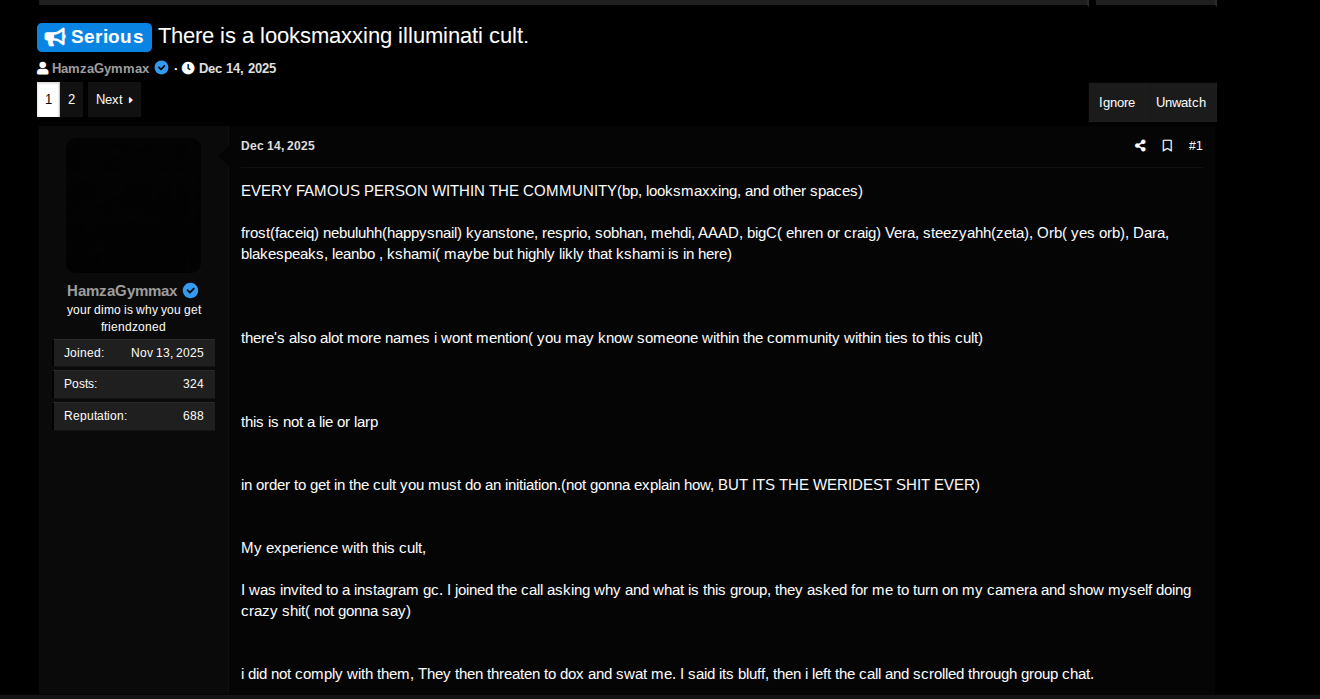Open HamzaGymmax's avatar image
Image resolution: width=1320 pixels, height=699 pixels.
[133, 205]
